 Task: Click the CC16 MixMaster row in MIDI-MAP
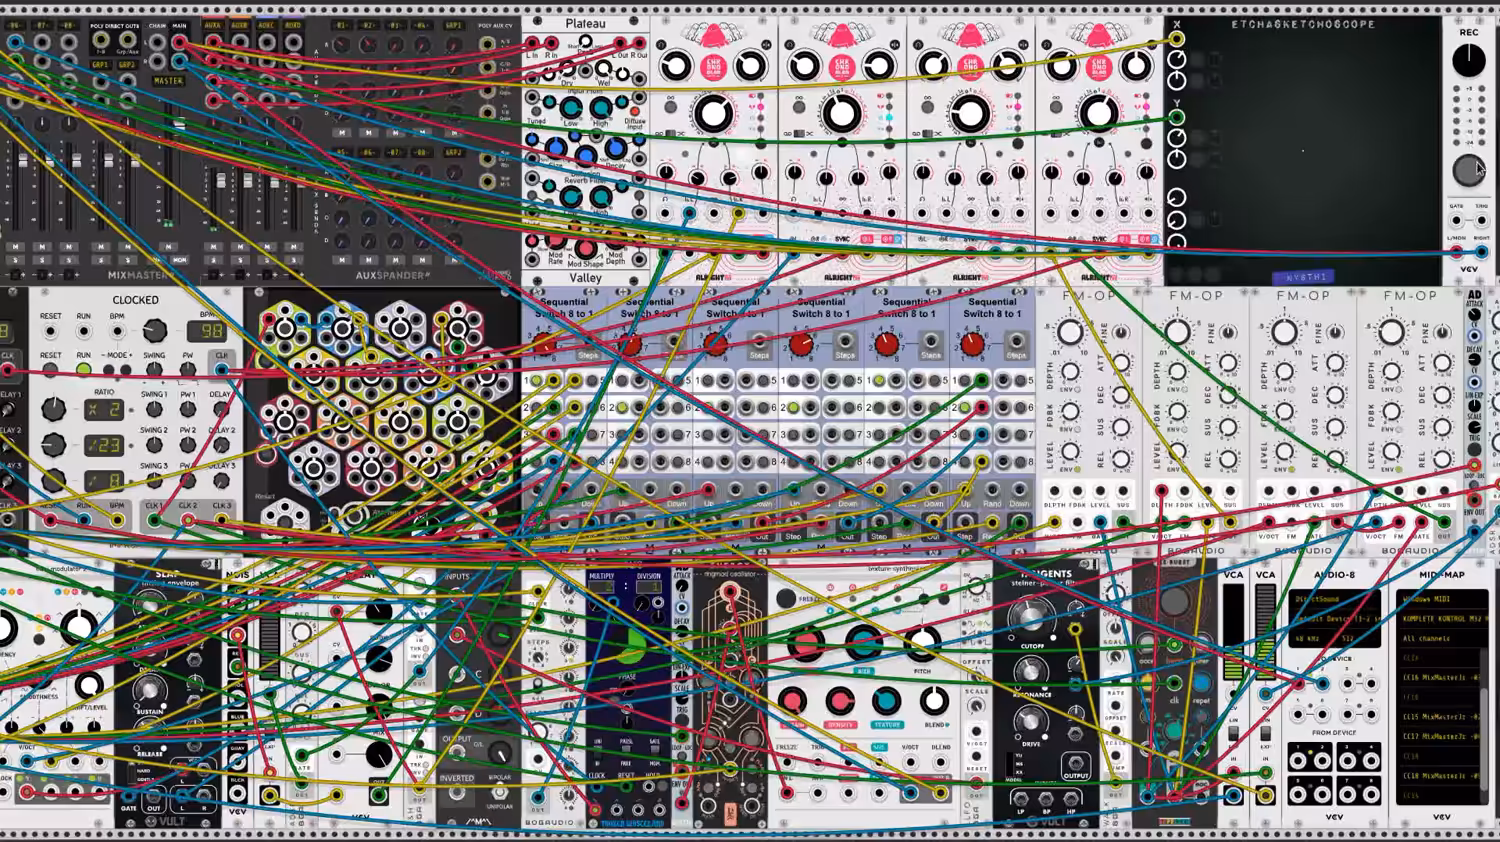point(1436,677)
